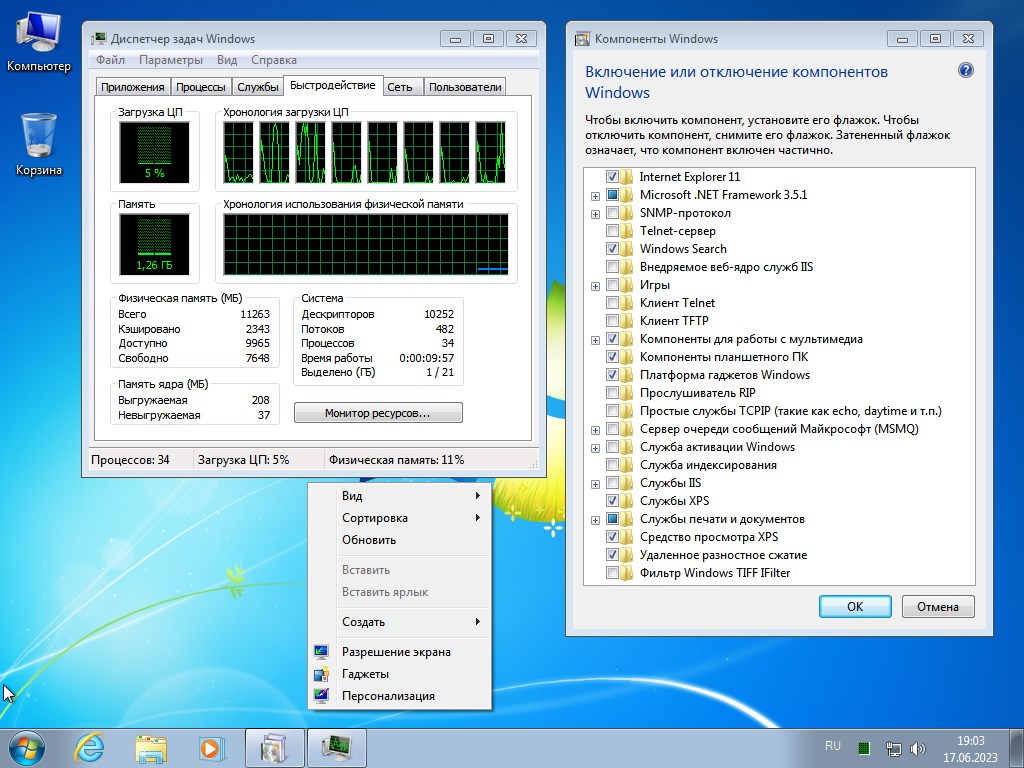Select the Recycle Bin desktop icon
This screenshot has width=1024, height=768.
(x=39, y=144)
